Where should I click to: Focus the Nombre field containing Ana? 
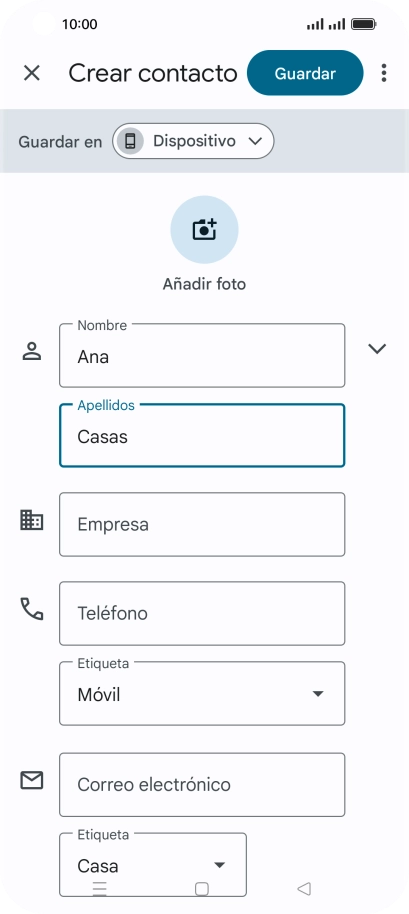pyautogui.click(x=202, y=356)
